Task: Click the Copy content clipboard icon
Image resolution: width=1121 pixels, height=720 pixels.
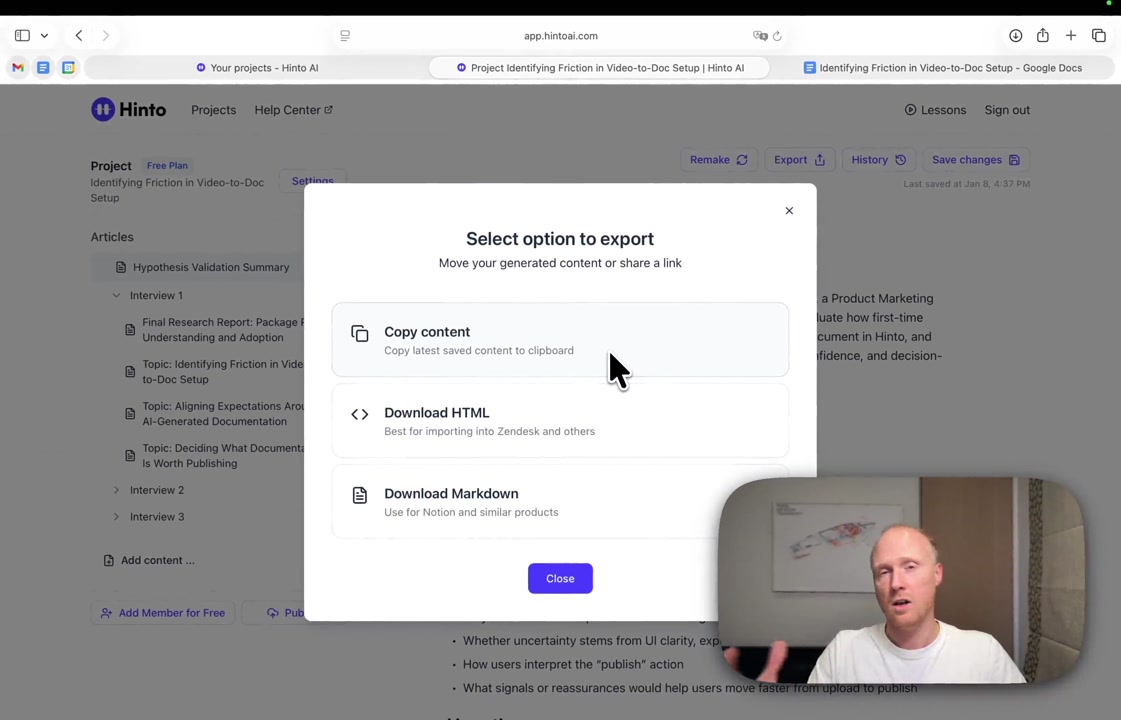Action: [360, 334]
